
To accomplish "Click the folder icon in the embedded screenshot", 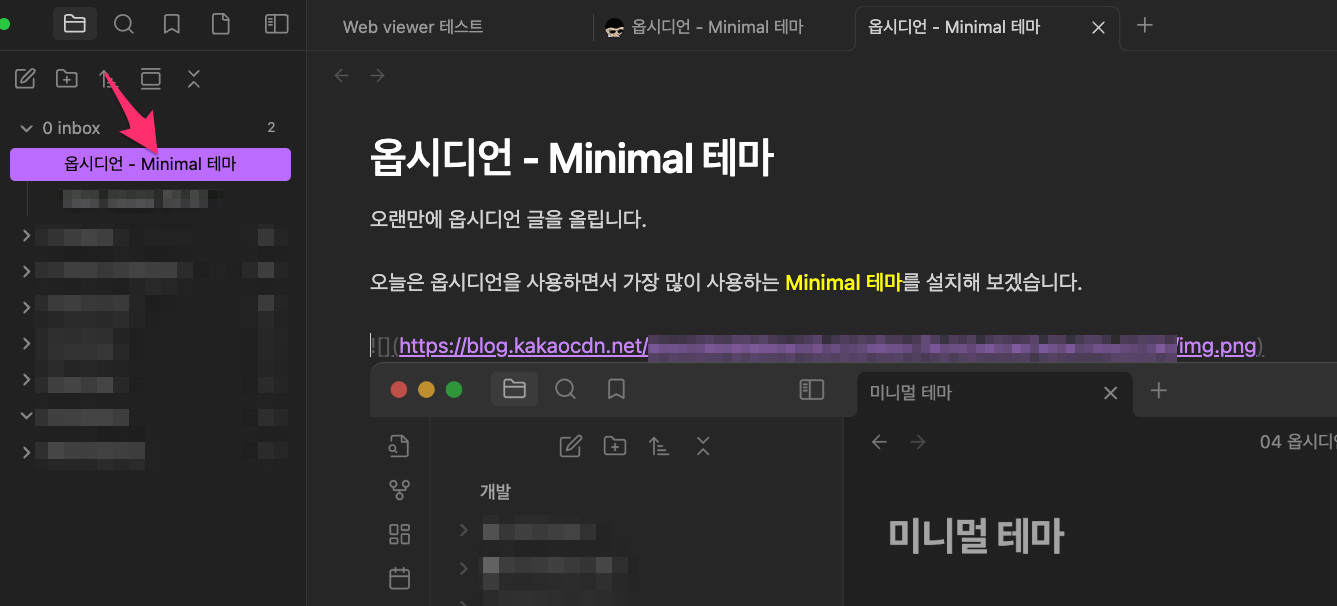I will pos(514,389).
